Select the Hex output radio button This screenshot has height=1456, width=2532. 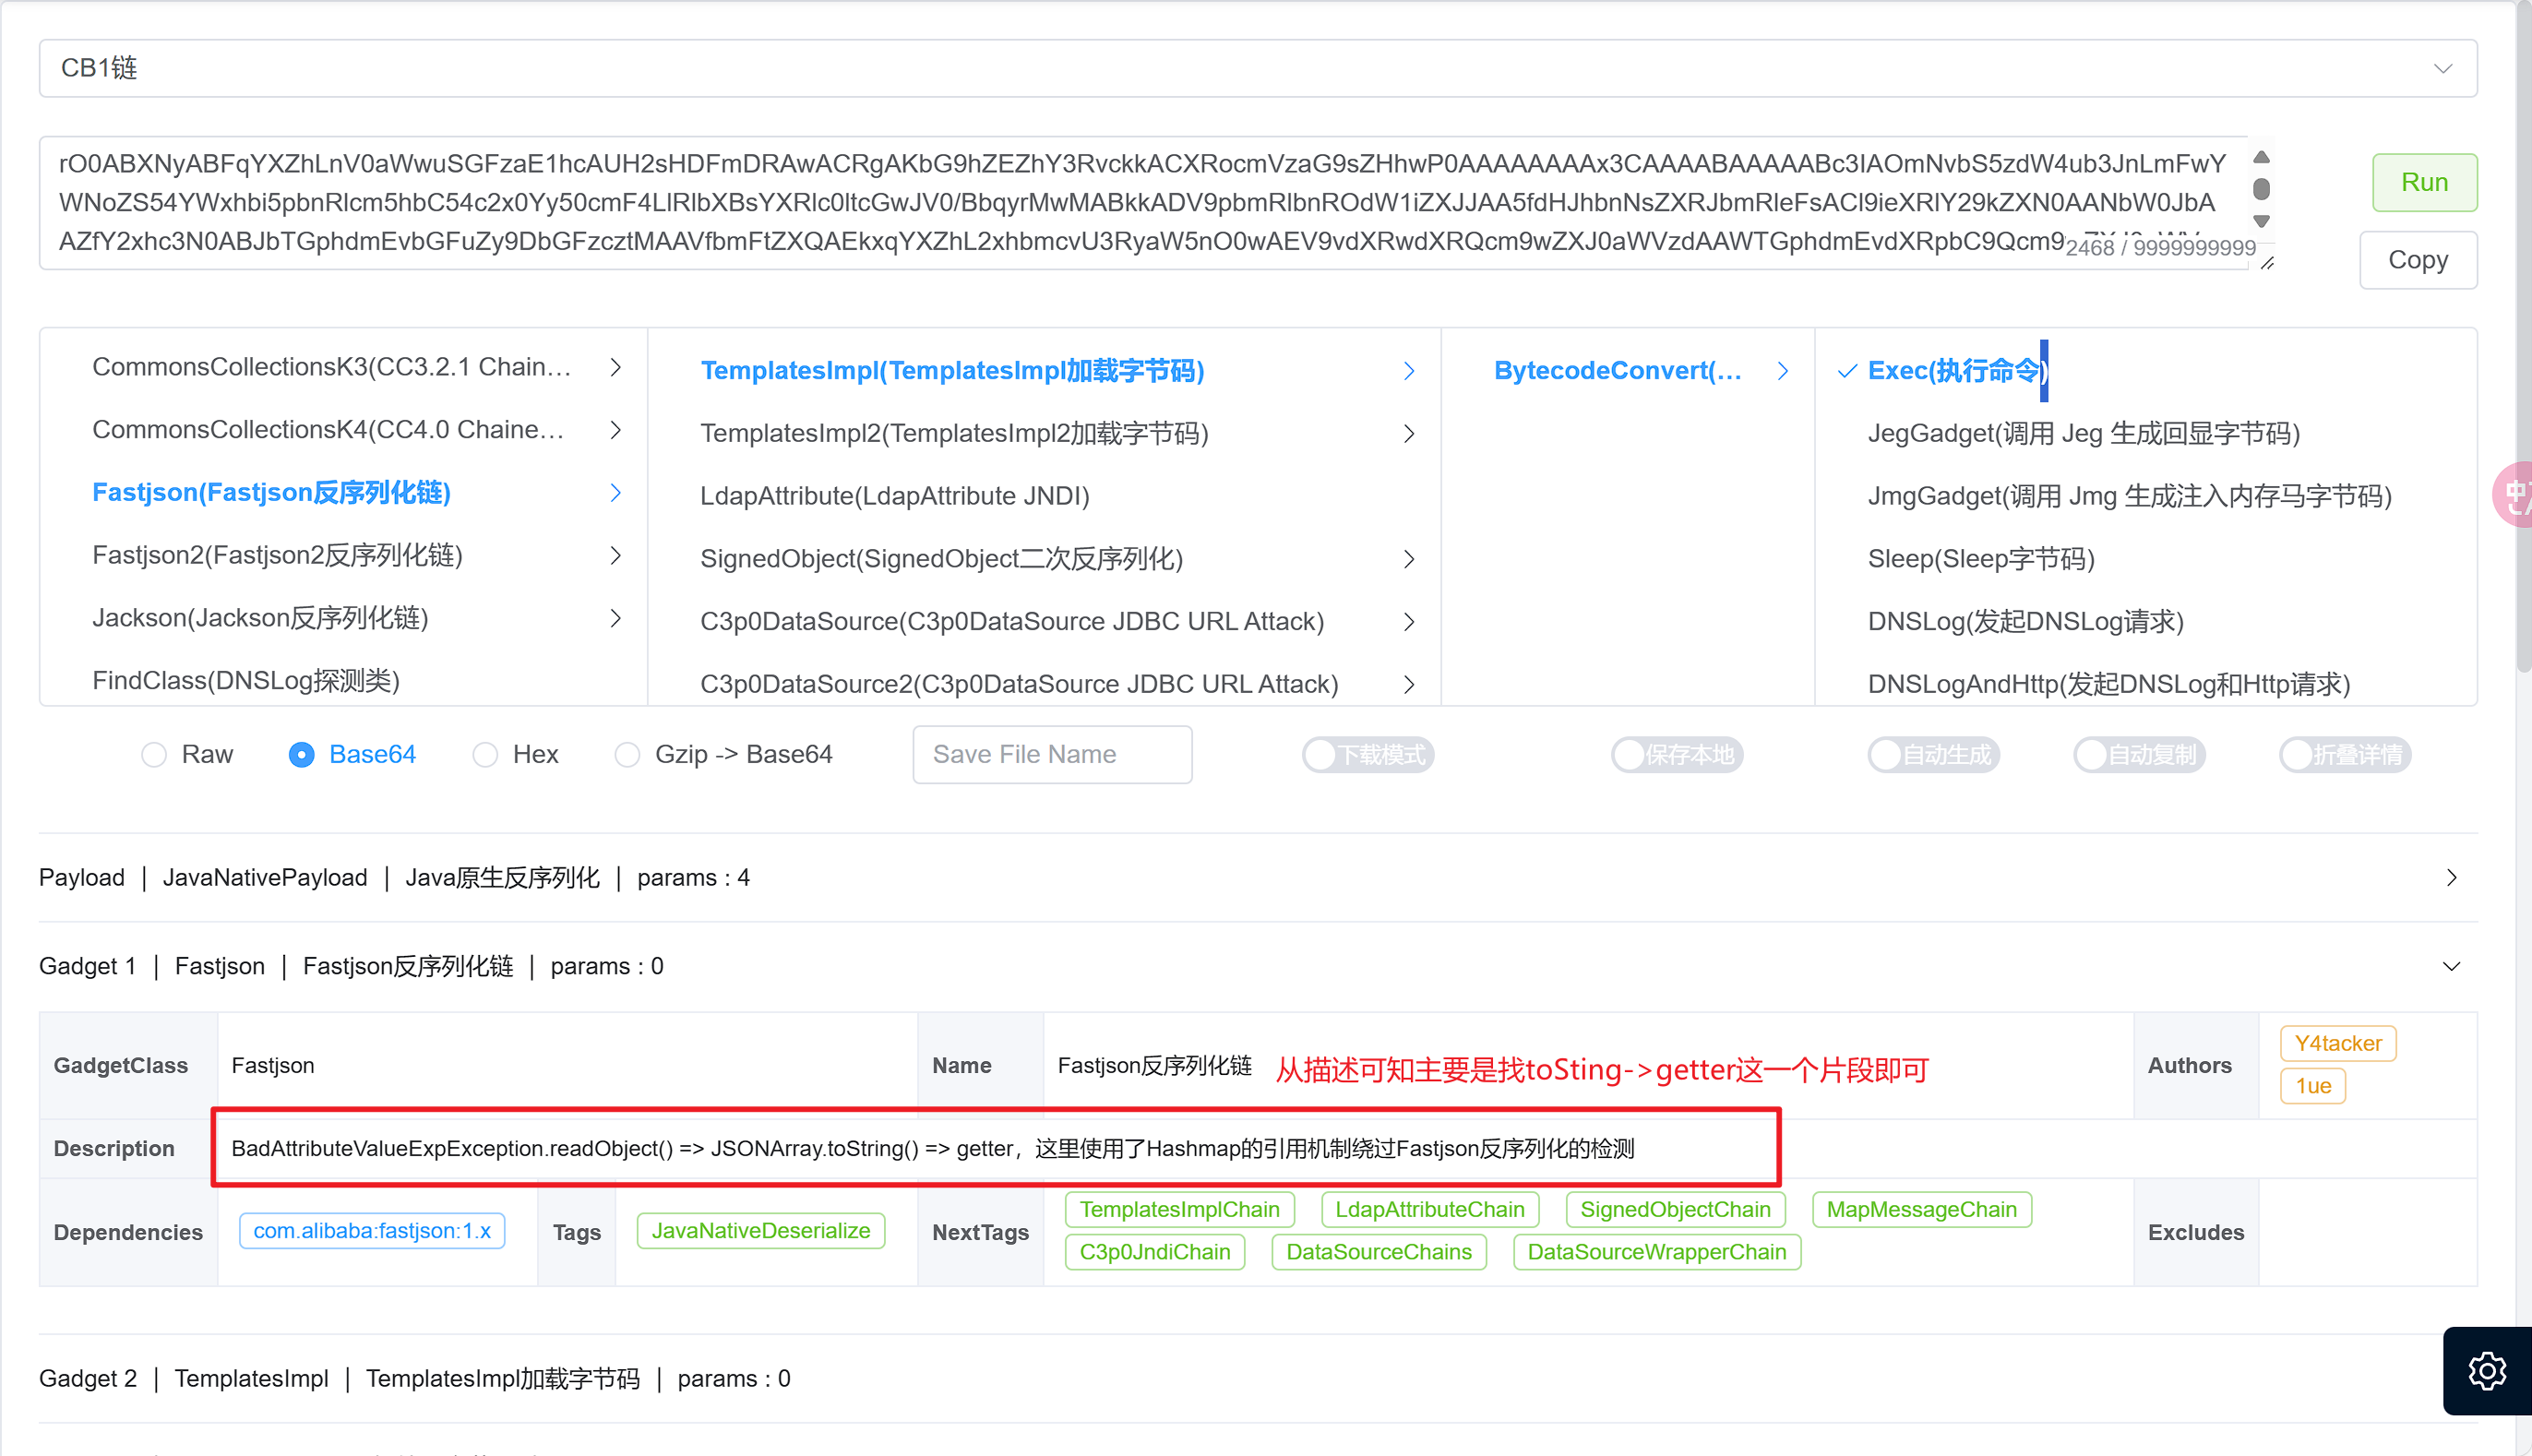pyautogui.click(x=485, y=755)
